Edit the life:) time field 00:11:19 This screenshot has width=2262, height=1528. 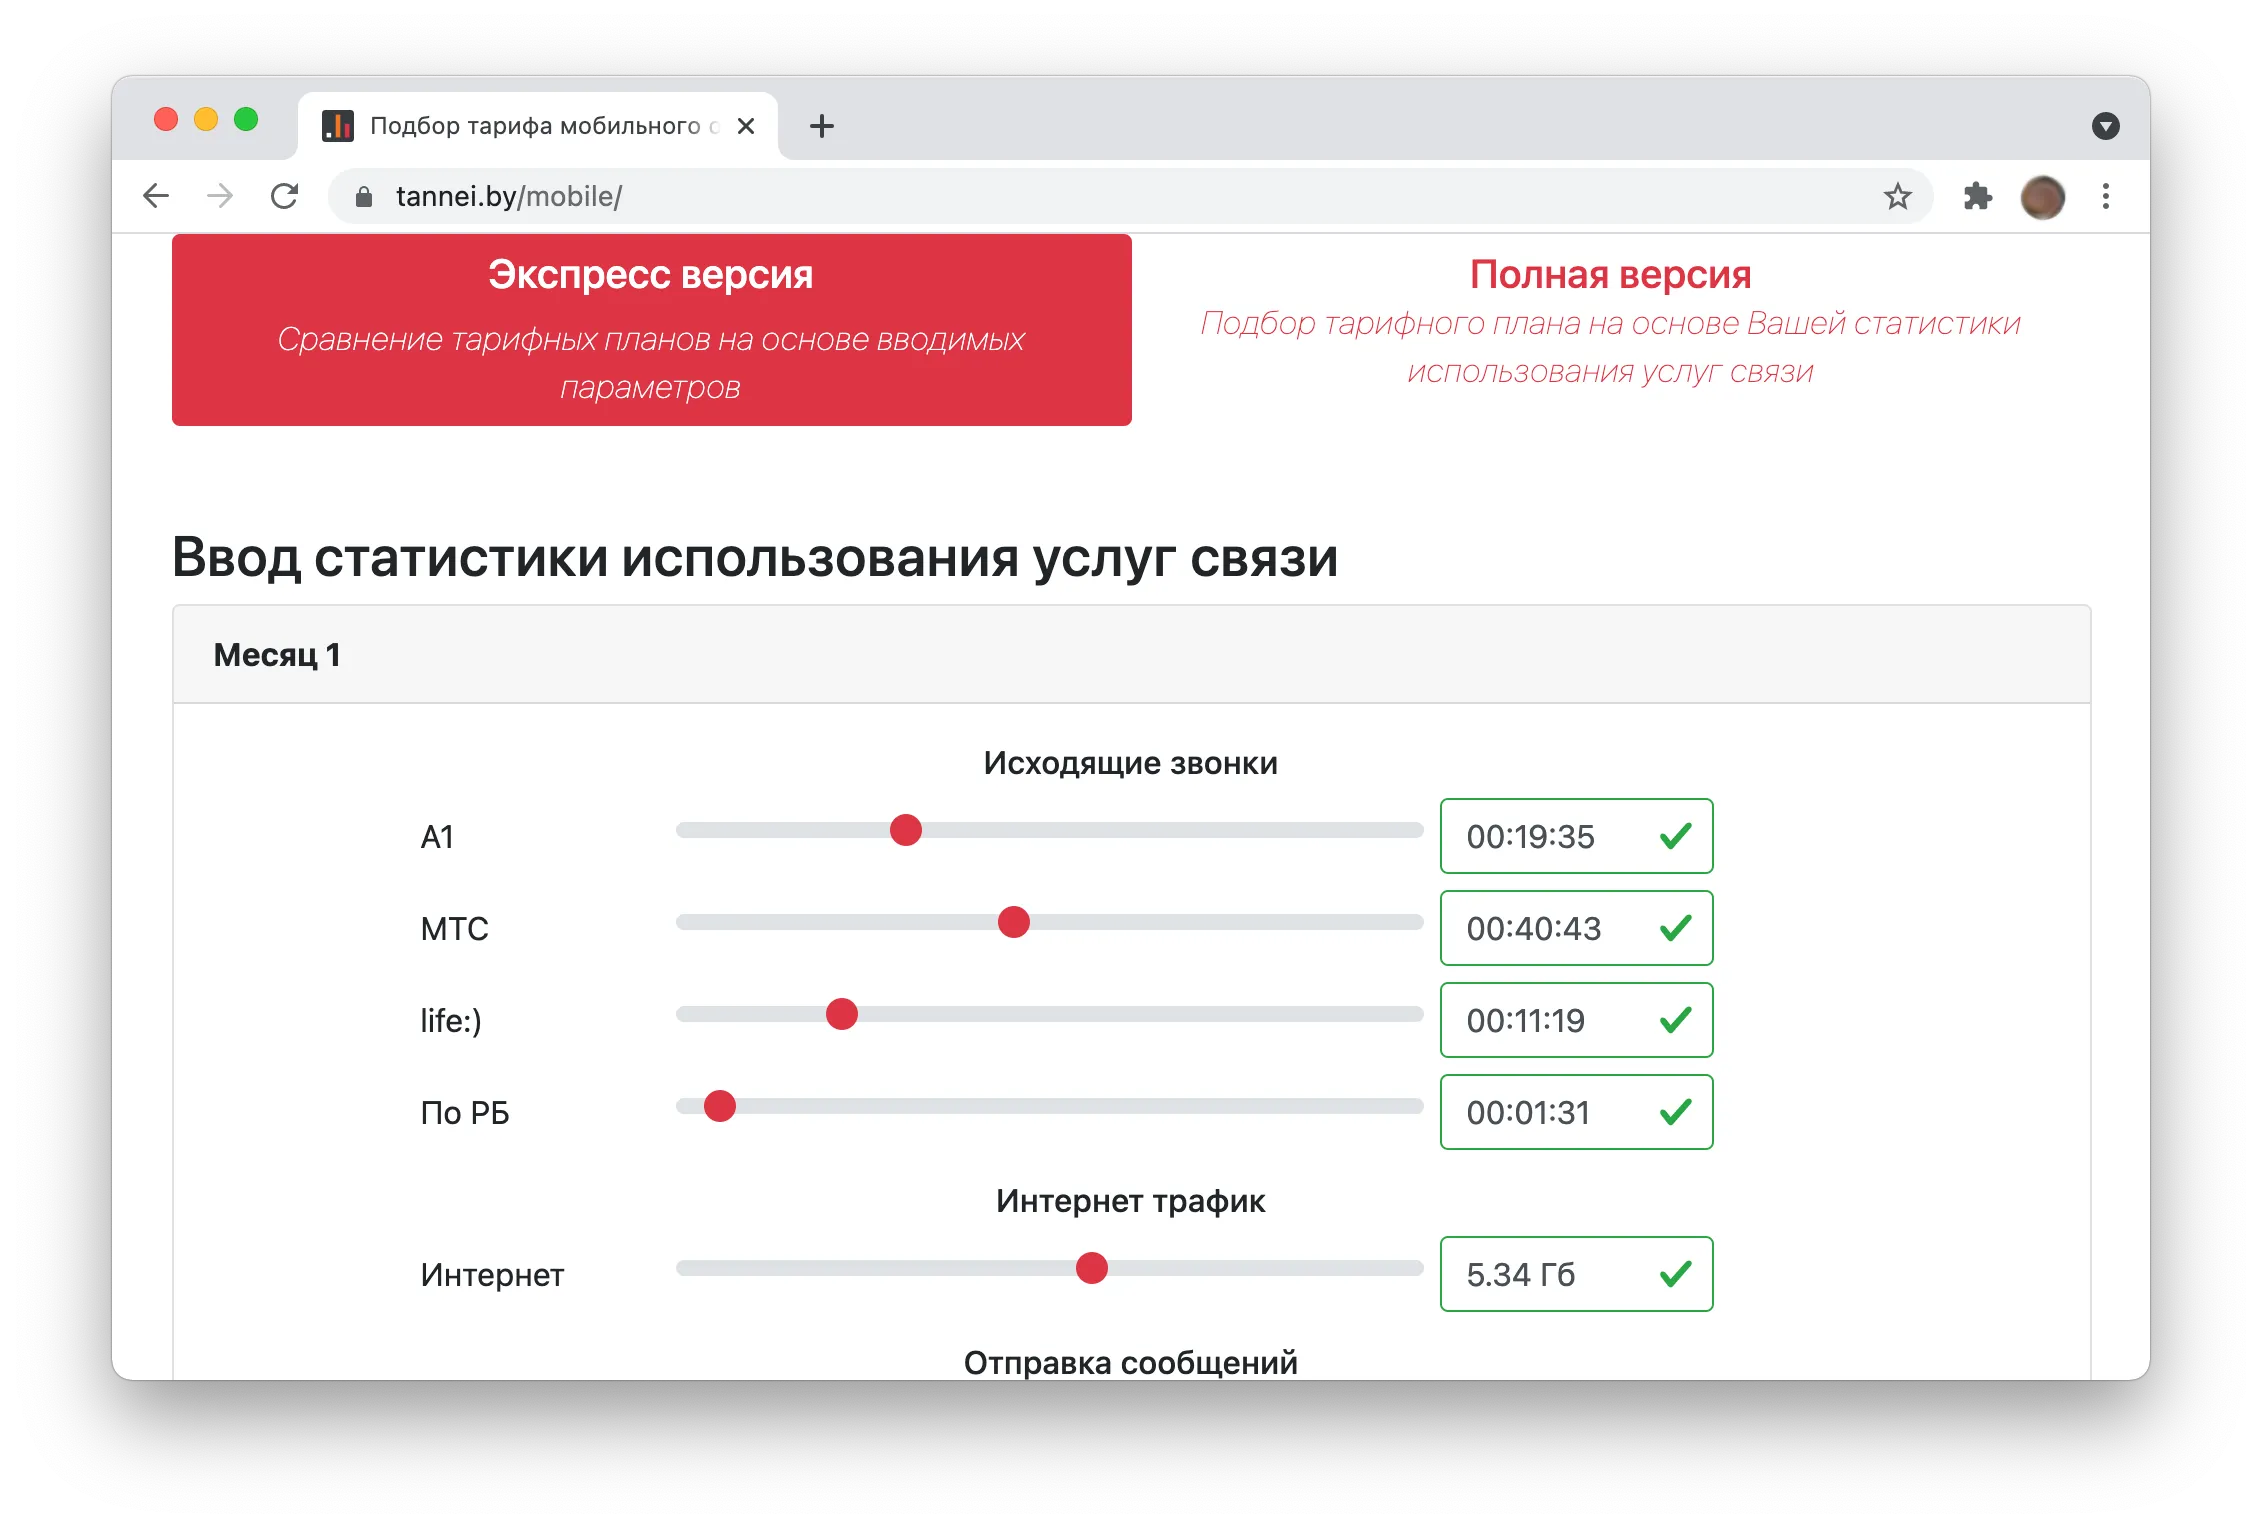1577,1020
